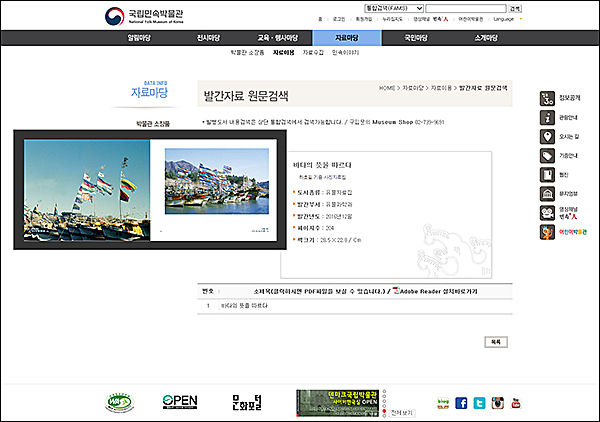Click the National Folk Museum of Korea logo
Screen dimensions: 600x422
(x=144, y=16)
